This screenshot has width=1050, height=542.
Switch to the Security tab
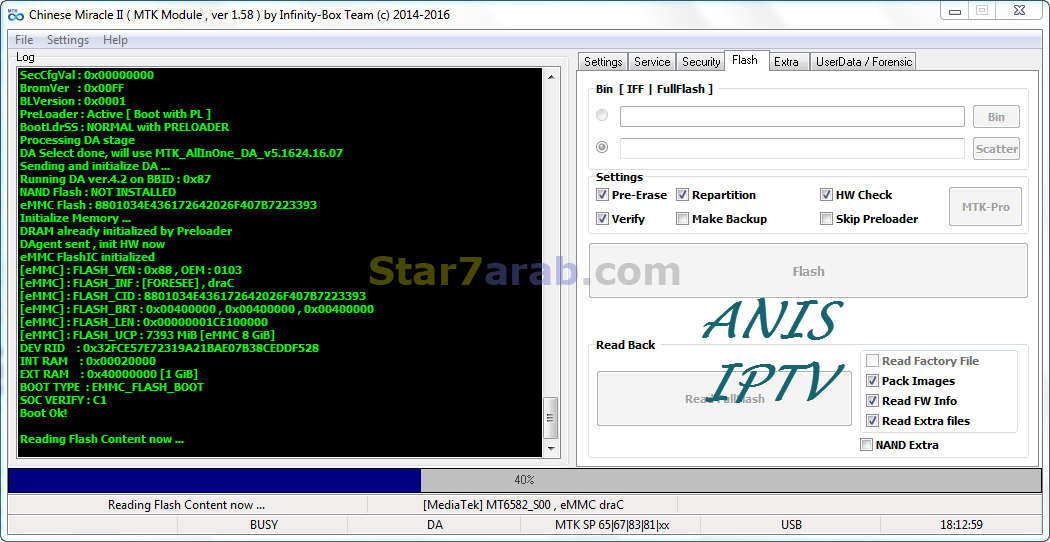pos(700,62)
